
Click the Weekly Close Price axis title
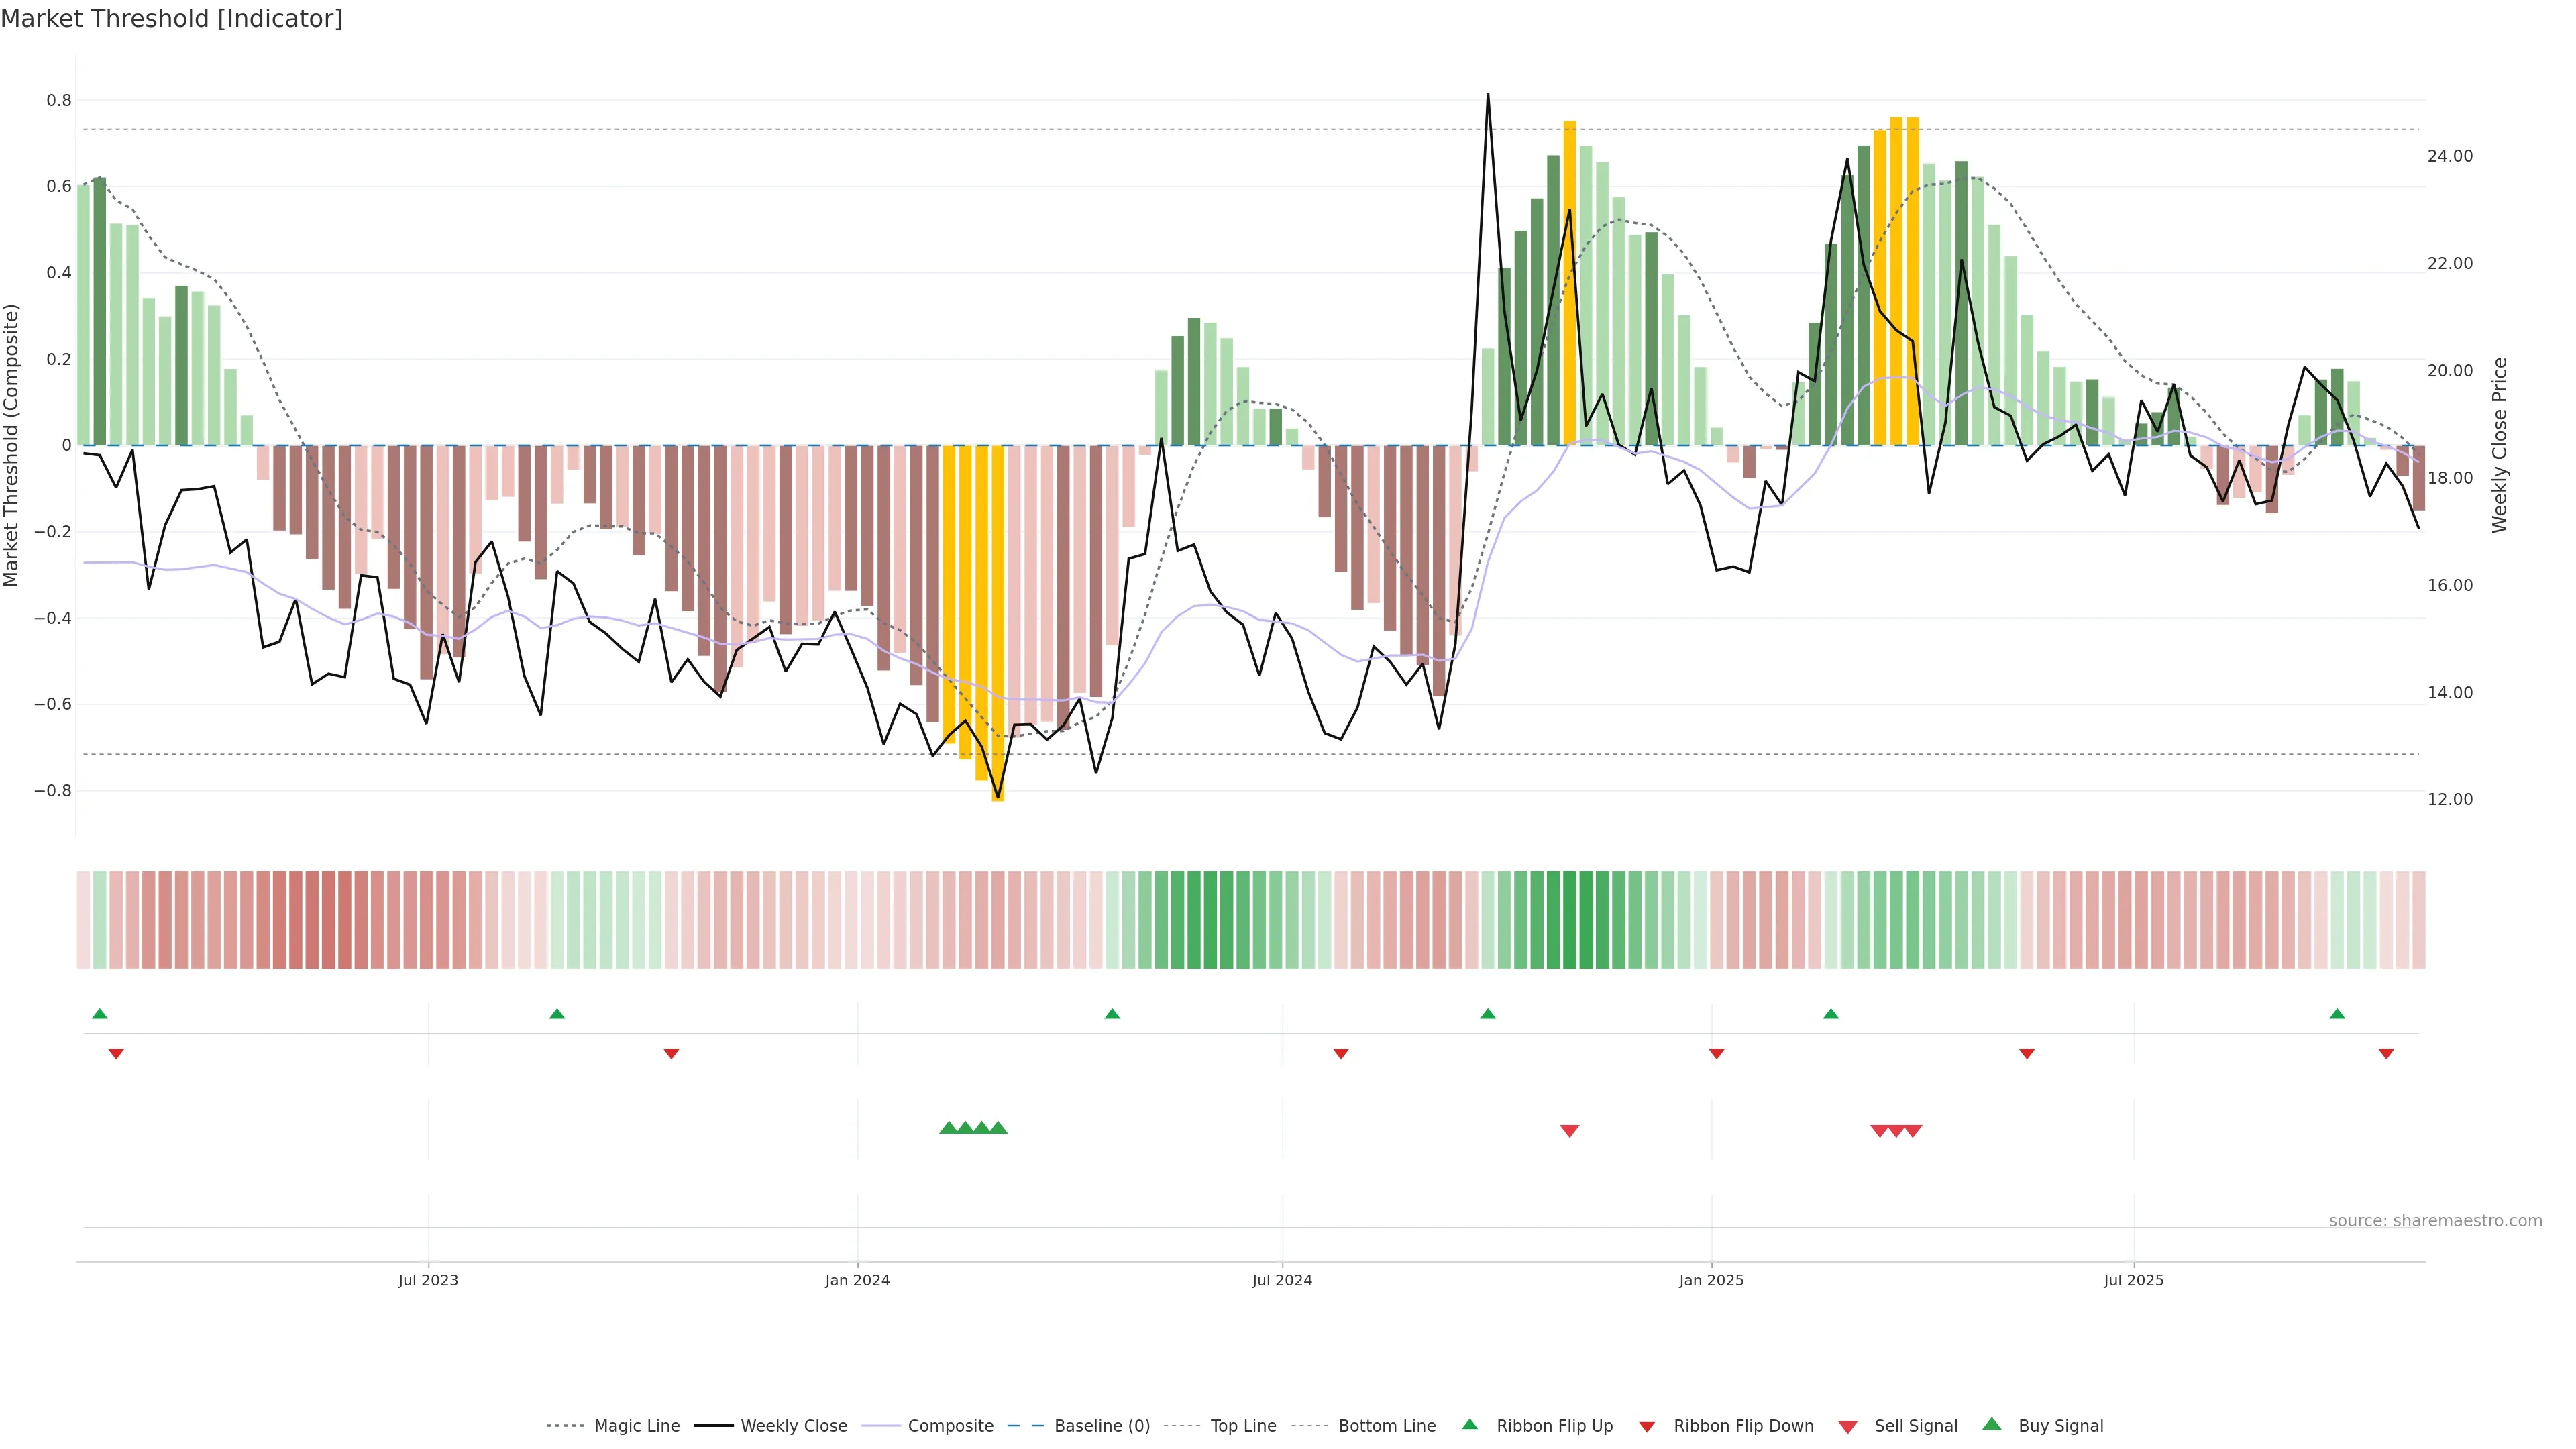2500,445
